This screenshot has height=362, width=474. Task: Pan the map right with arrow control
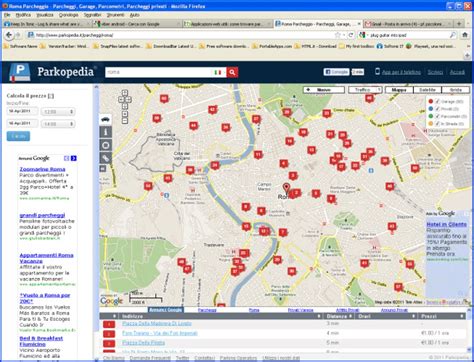click(128, 99)
